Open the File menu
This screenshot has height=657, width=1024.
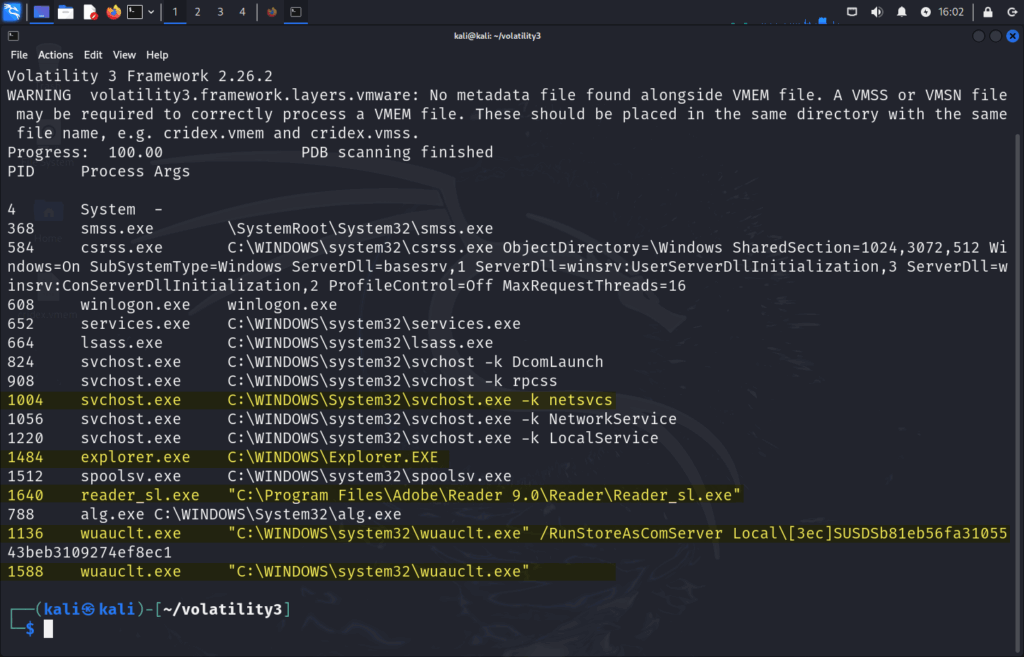(19, 55)
